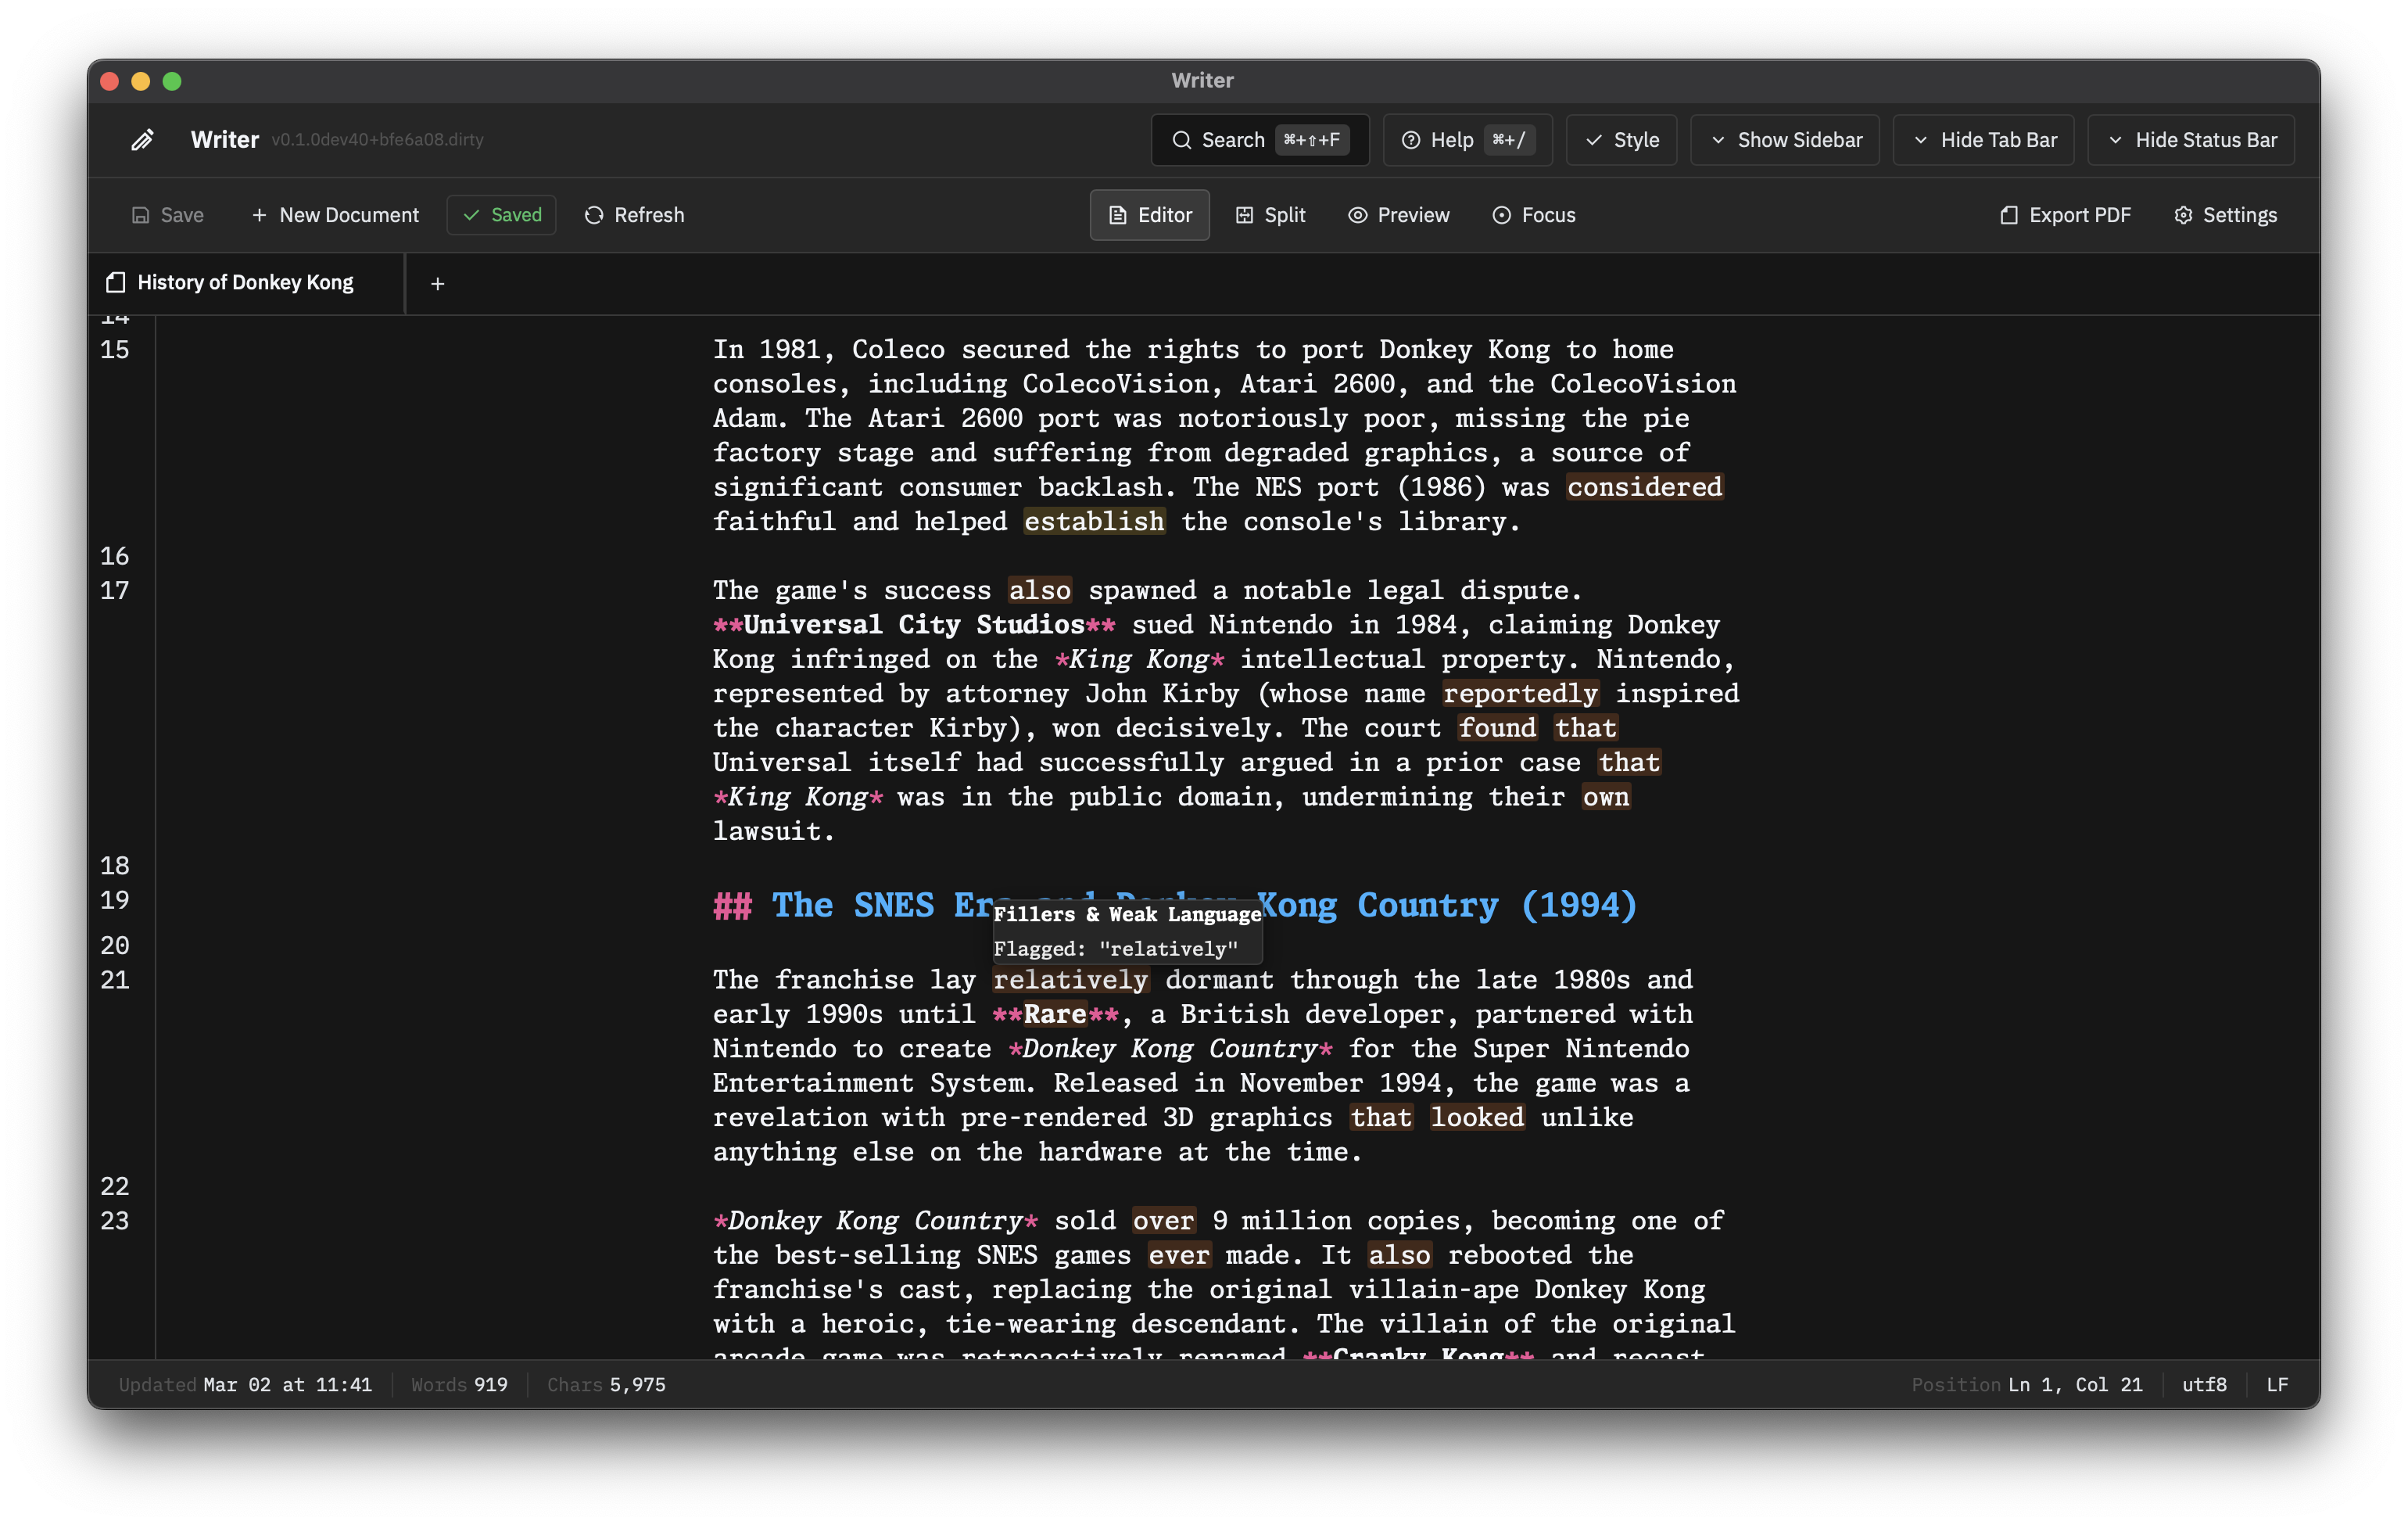Select the History of Donkey Kong tab
This screenshot has width=2408, height=1525.
click(243, 282)
